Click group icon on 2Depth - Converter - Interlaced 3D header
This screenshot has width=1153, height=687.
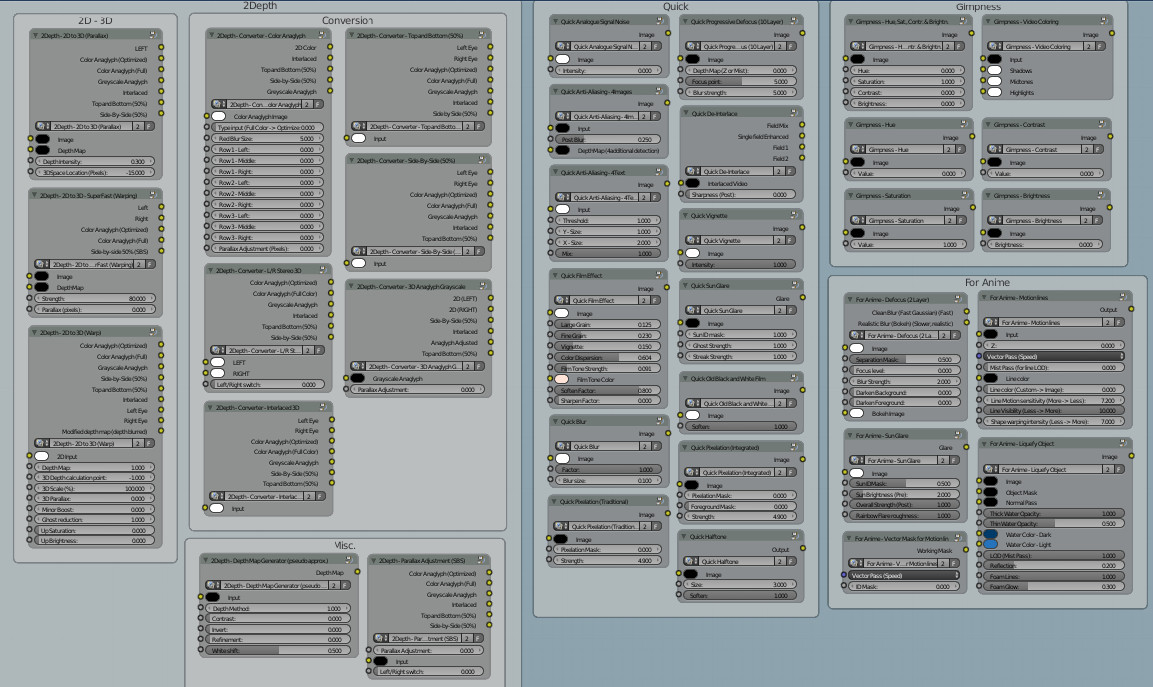click(x=324, y=407)
